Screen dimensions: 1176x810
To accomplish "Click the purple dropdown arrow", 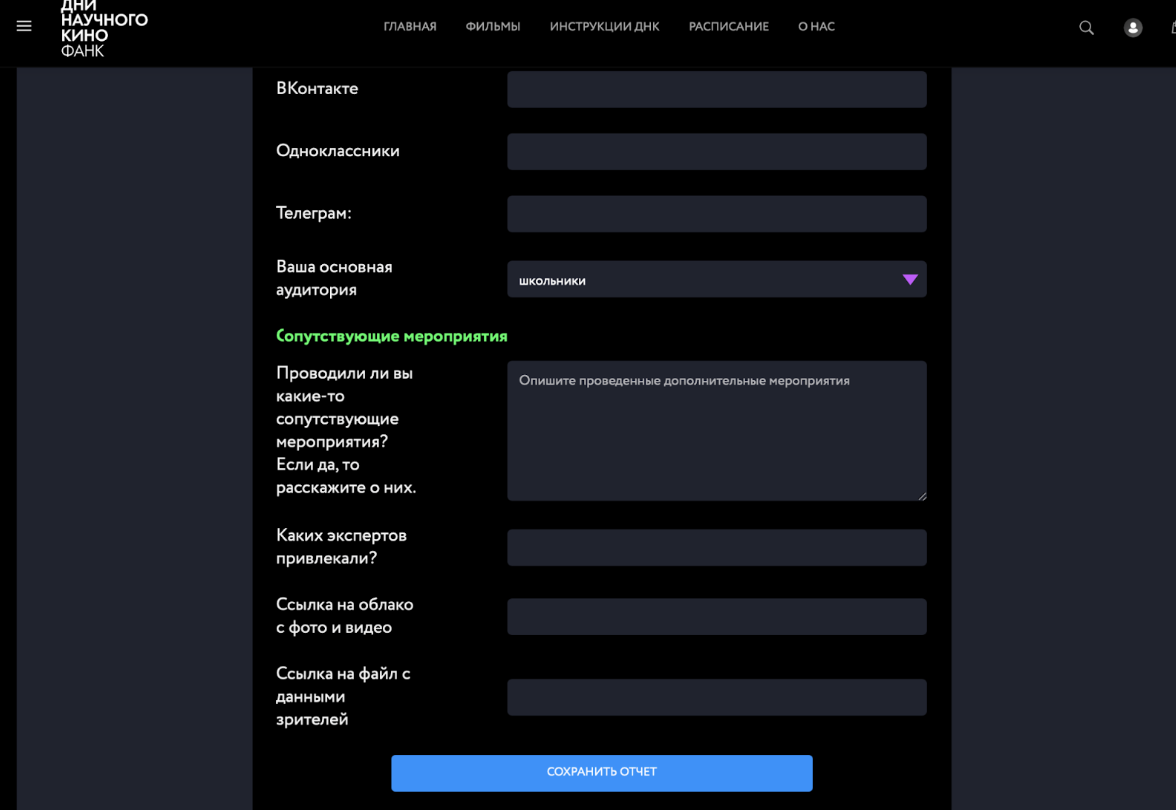I will coord(910,280).
